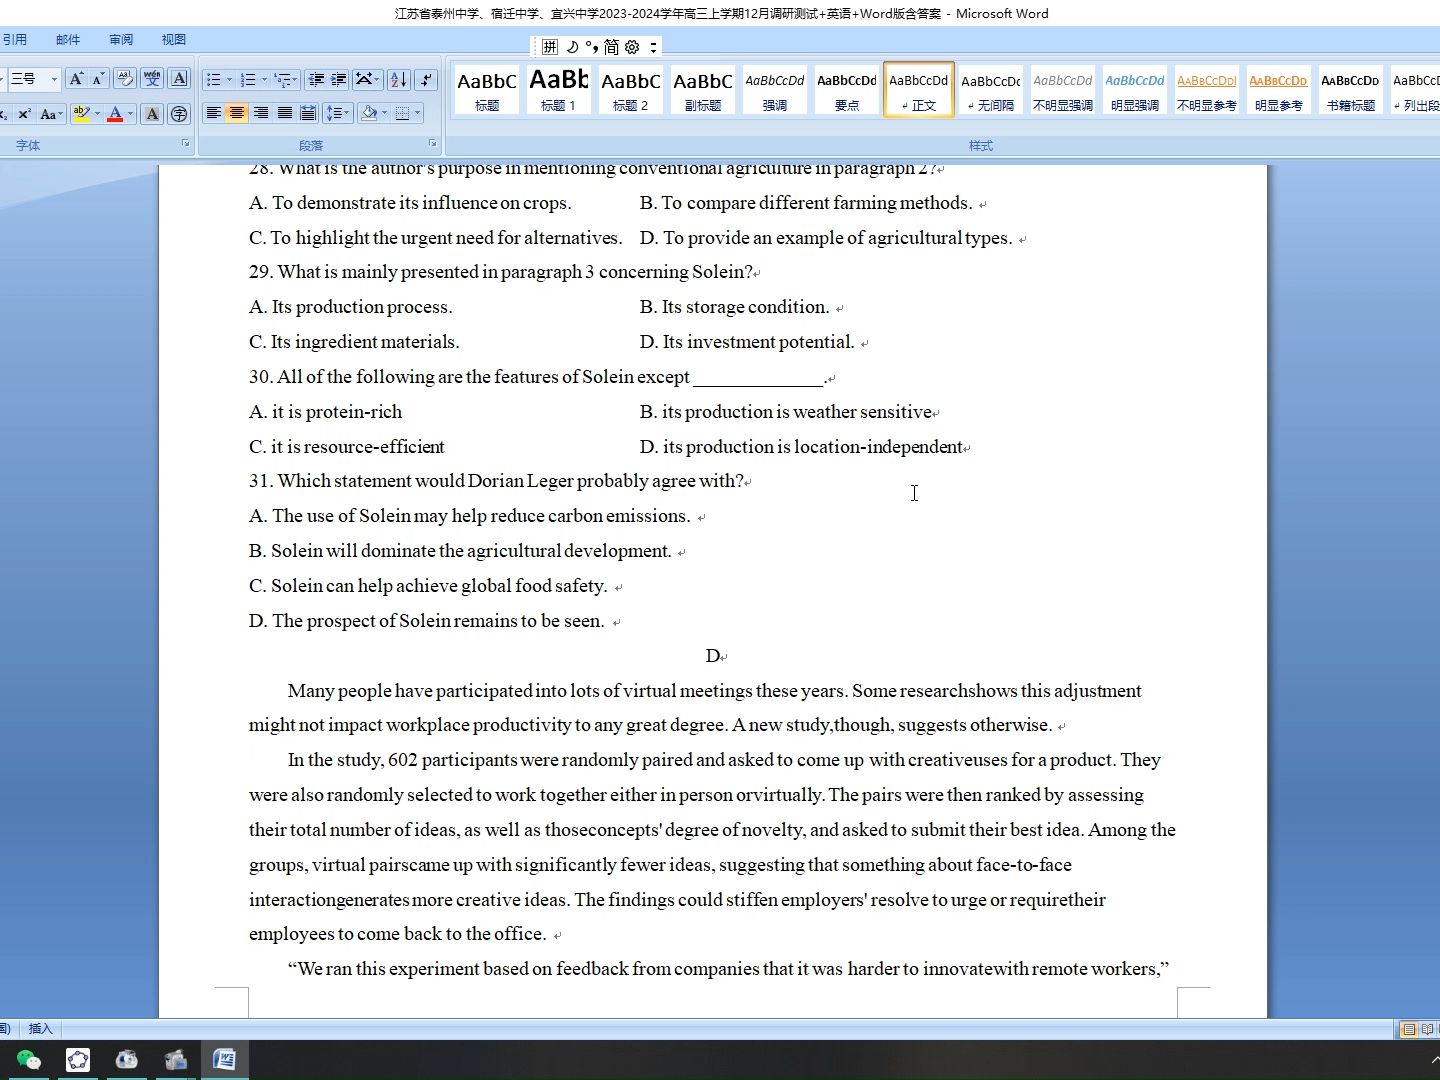Image resolution: width=1440 pixels, height=1080 pixels.
Task: Increase paragraph indent
Action: (x=339, y=79)
